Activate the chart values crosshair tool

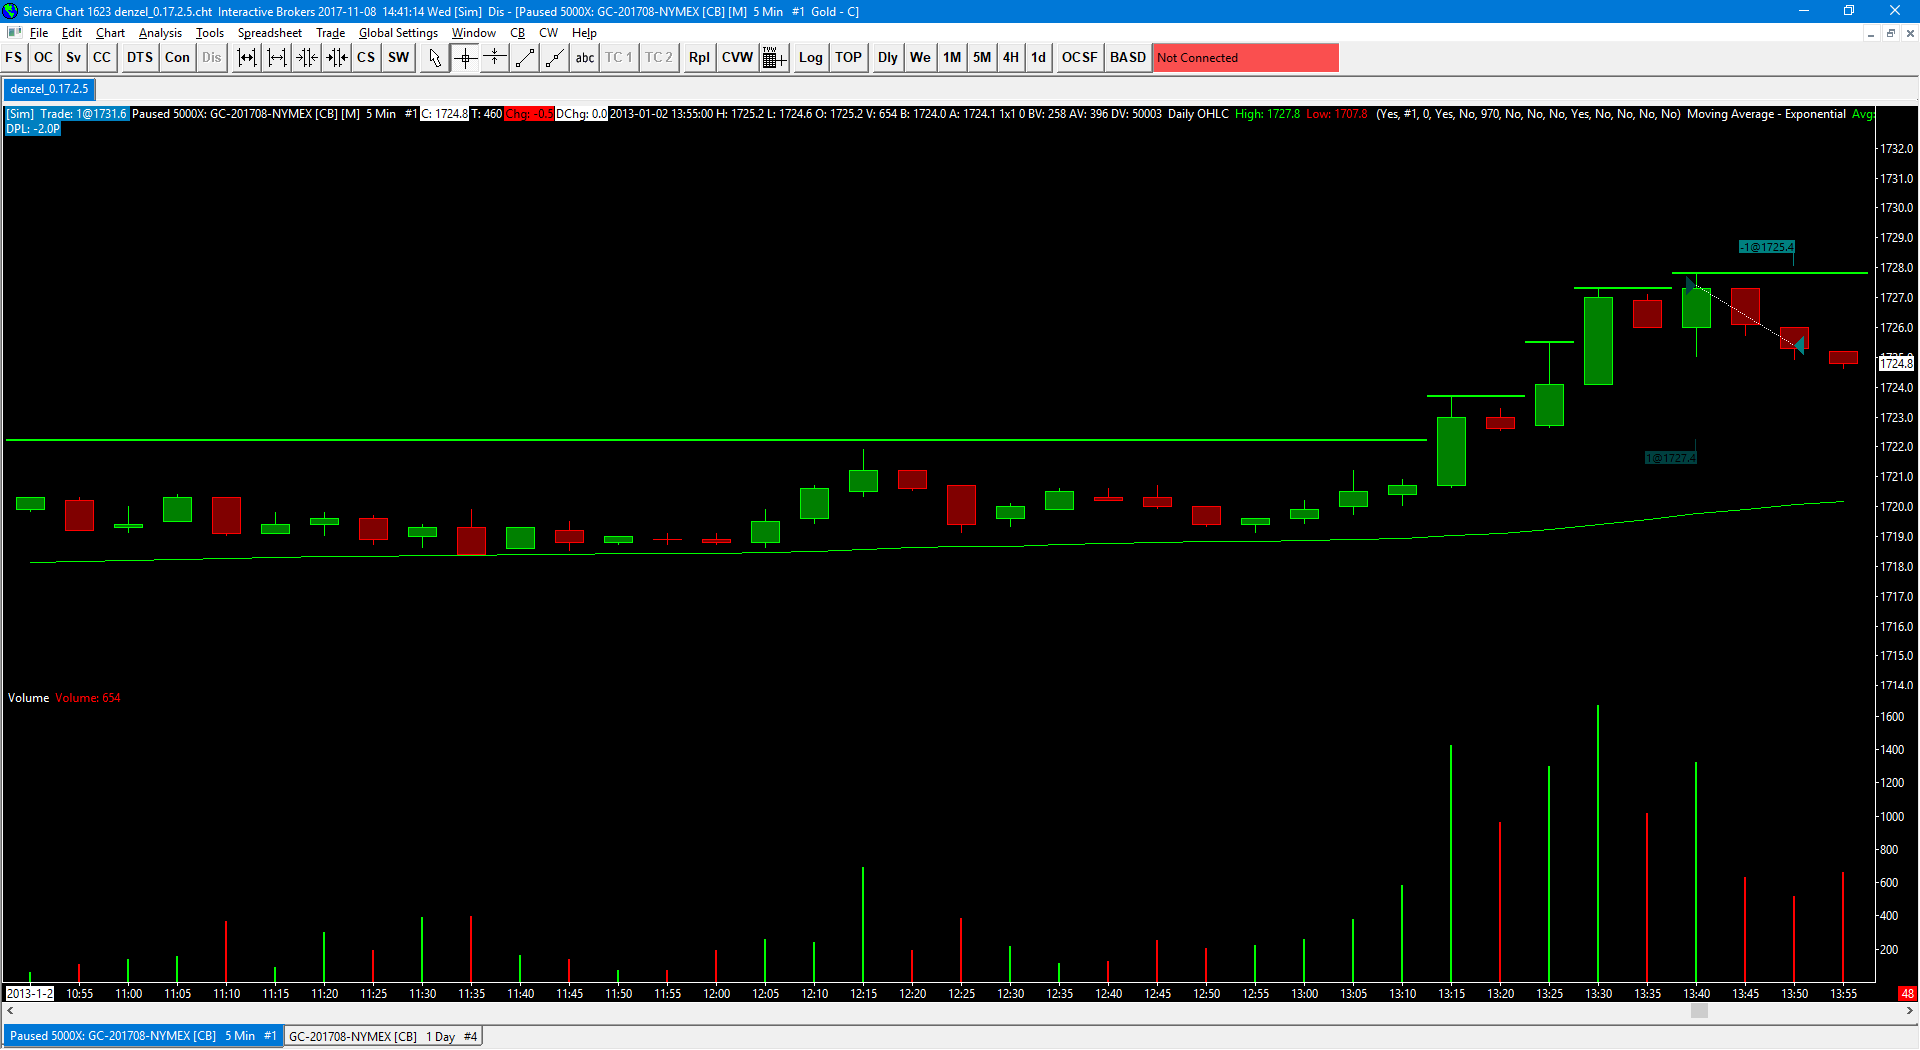pyautogui.click(x=465, y=58)
